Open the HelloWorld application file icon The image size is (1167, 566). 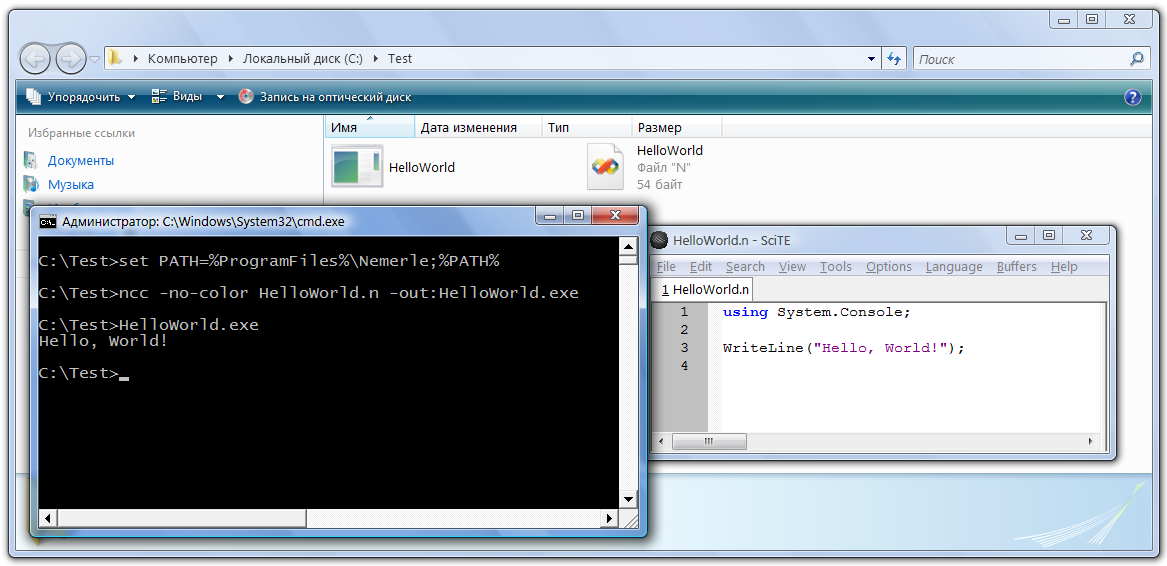point(357,167)
